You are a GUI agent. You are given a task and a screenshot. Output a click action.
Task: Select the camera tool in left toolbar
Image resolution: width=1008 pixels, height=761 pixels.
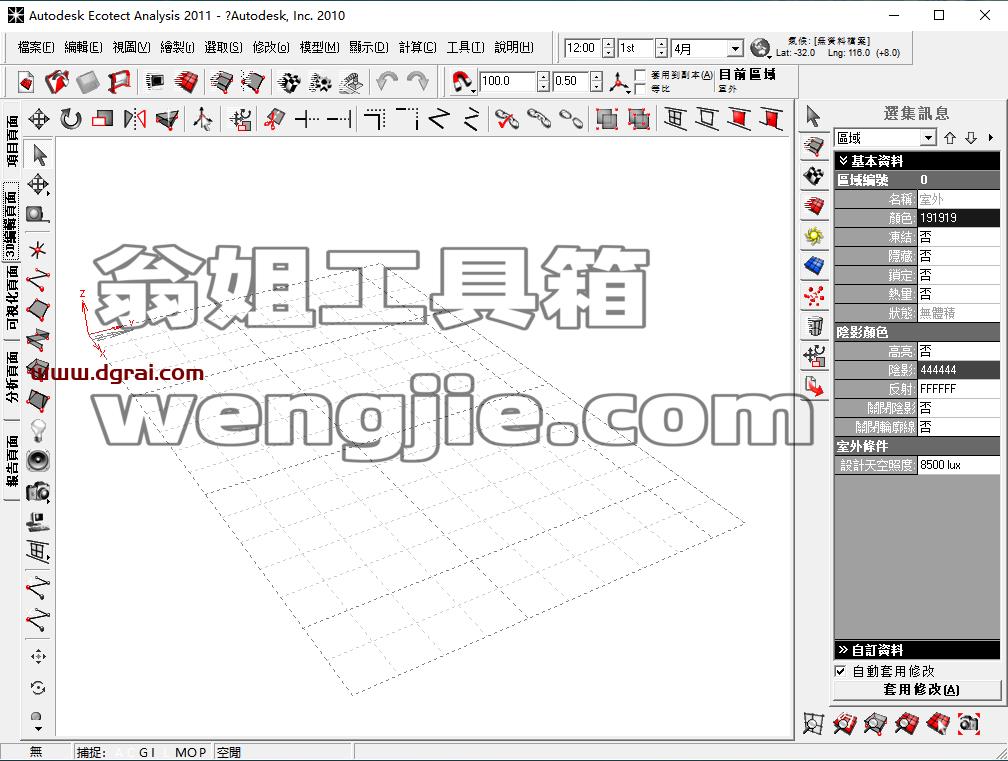[x=38, y=492]
